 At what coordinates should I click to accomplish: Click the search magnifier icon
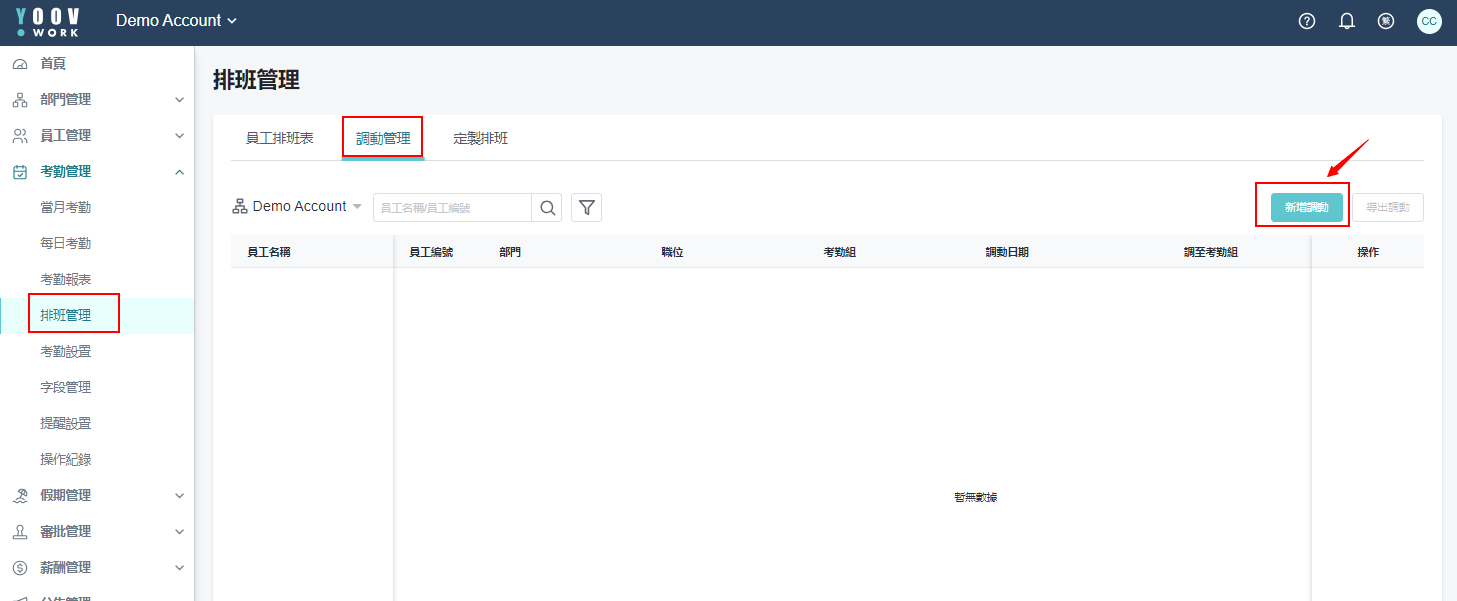[x=547, y=207]
